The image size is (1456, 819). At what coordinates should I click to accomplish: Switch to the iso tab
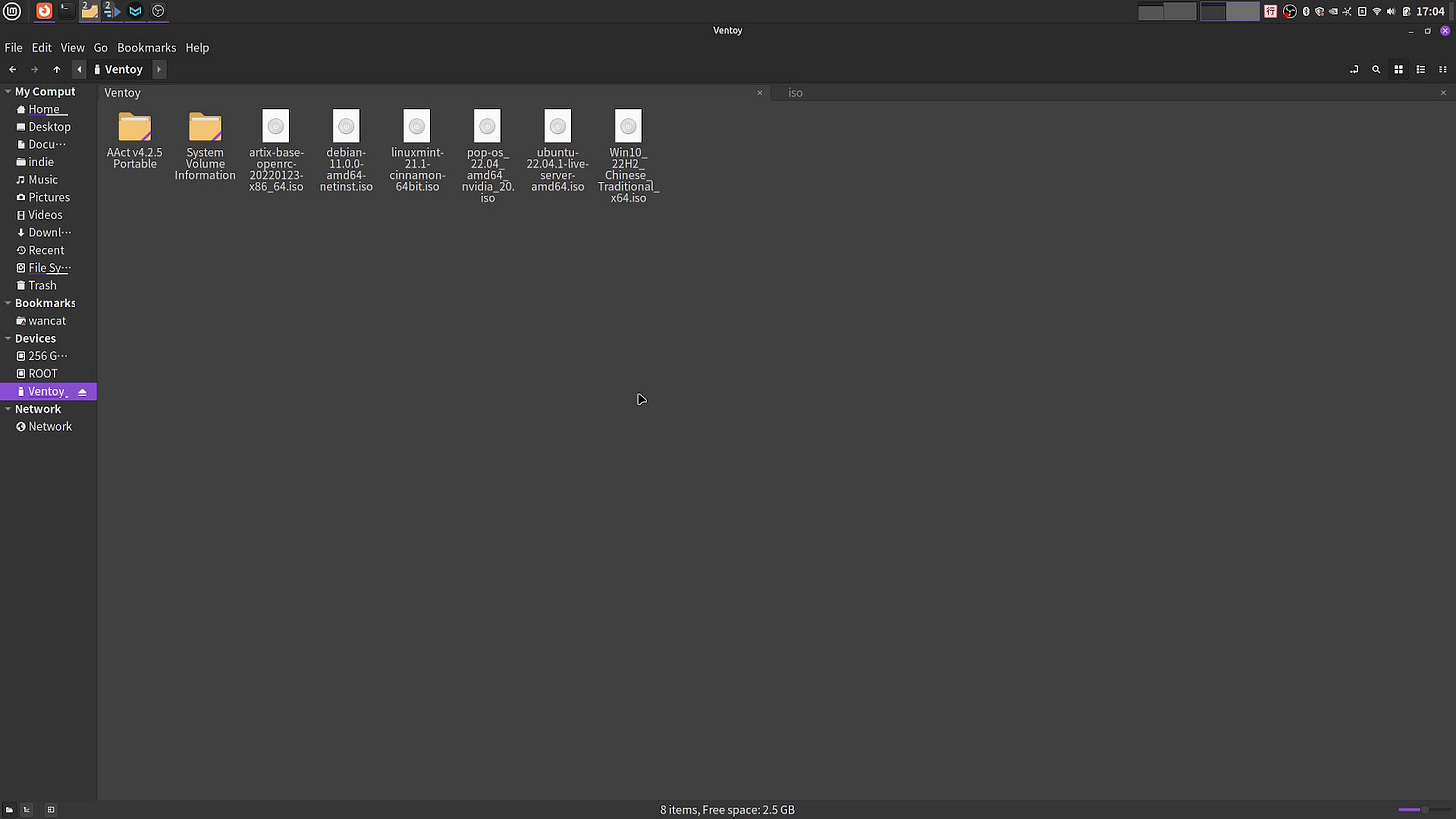click(x=1112, y=92)
